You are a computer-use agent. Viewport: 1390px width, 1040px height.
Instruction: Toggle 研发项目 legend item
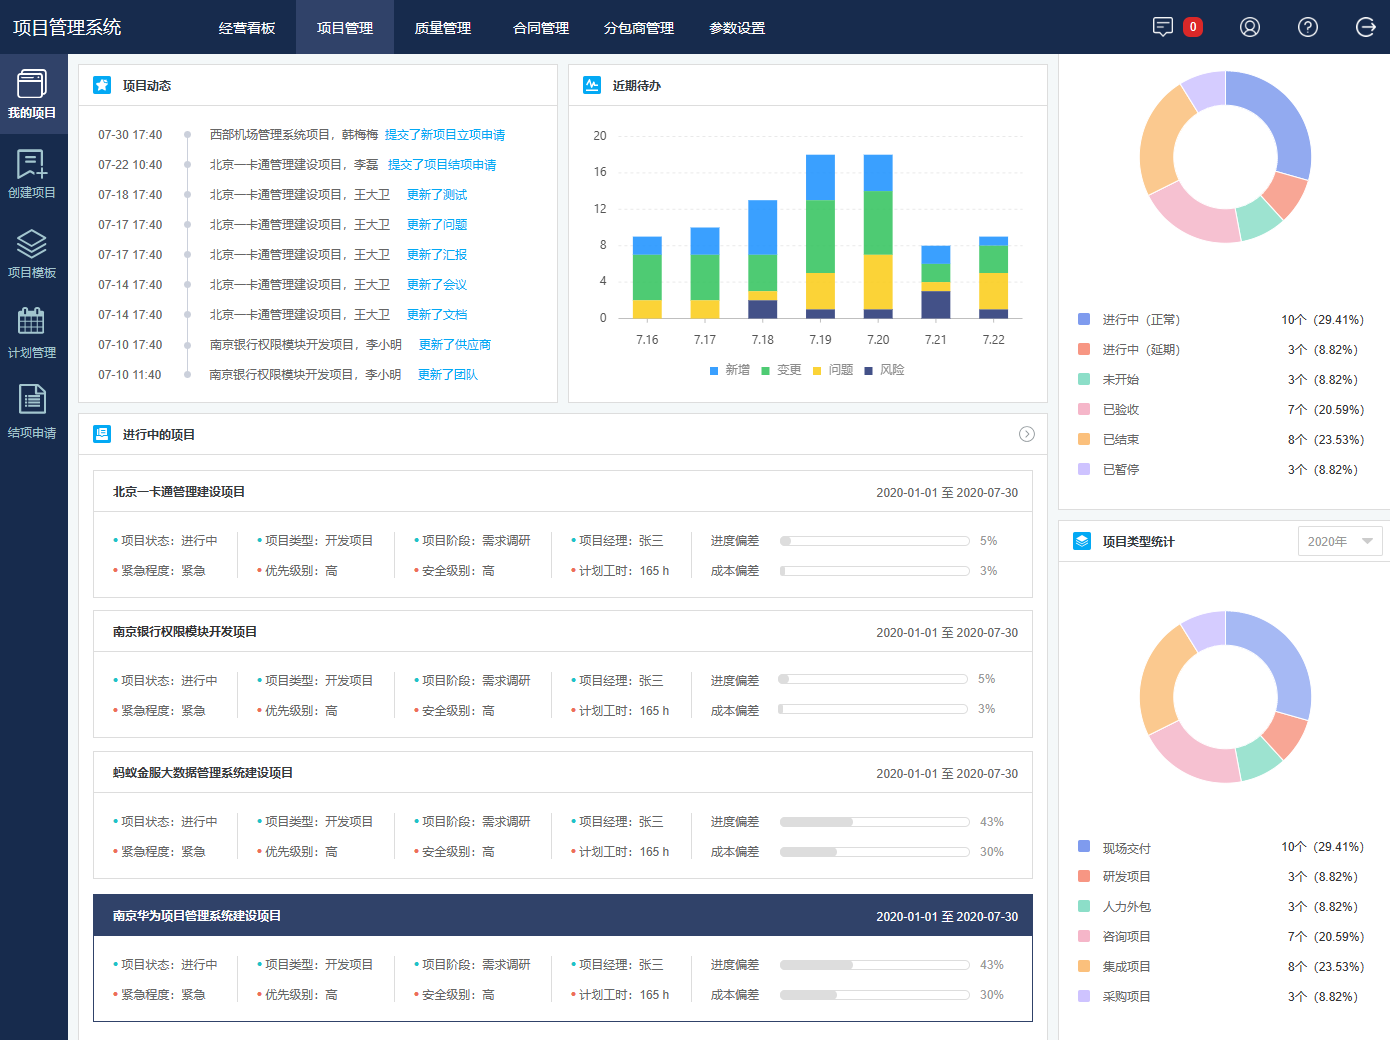coord(1115,877)
